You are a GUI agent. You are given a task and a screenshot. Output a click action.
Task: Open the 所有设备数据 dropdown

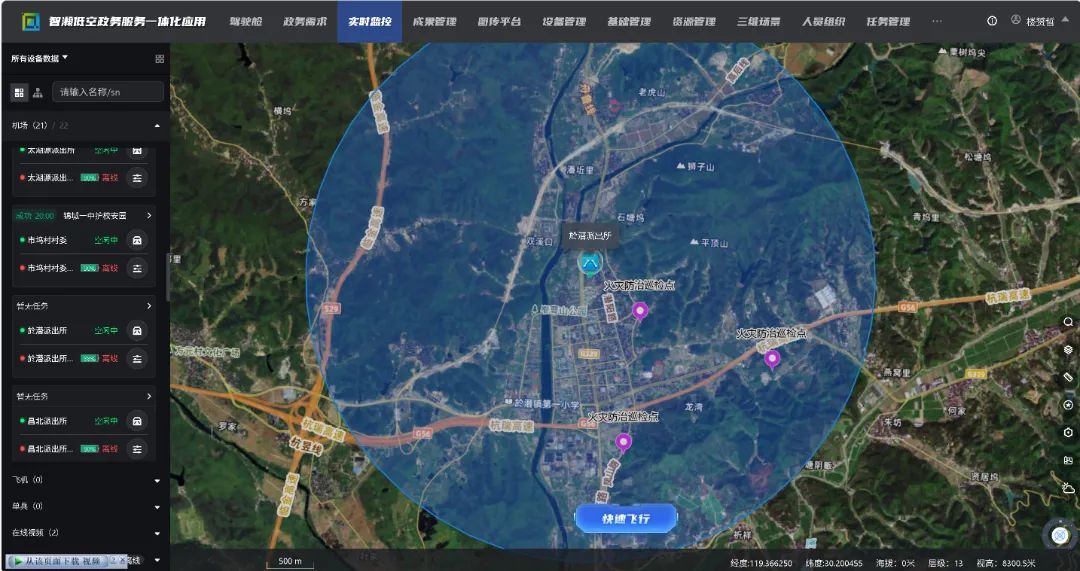(x=40, y=59)
